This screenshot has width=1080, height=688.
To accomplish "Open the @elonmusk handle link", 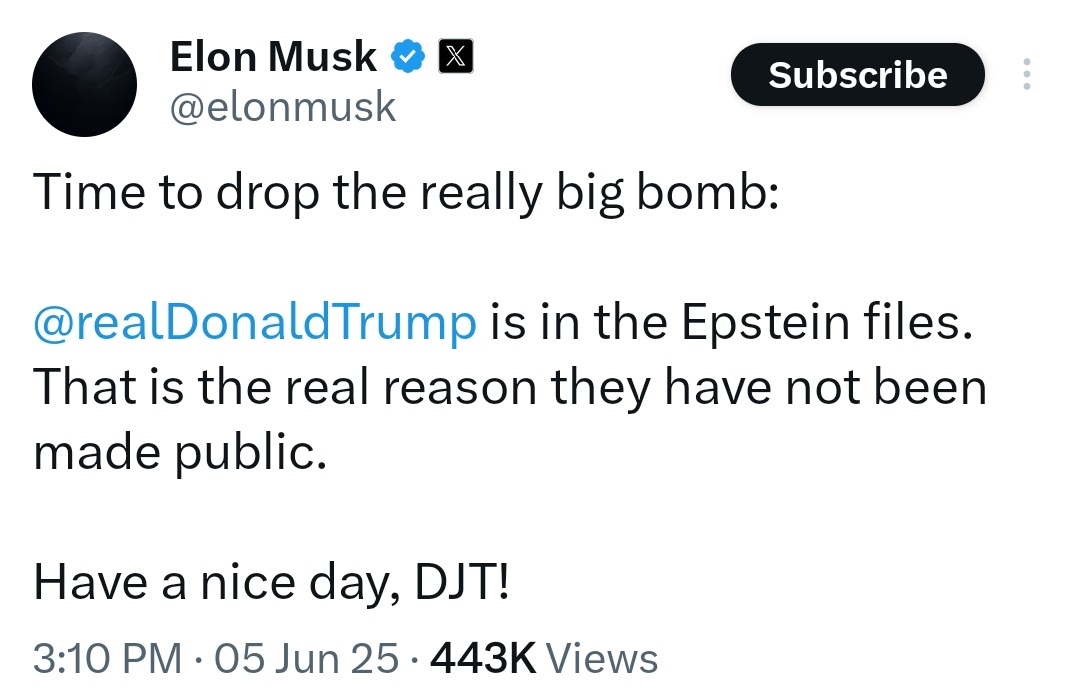I will (283, 107).
